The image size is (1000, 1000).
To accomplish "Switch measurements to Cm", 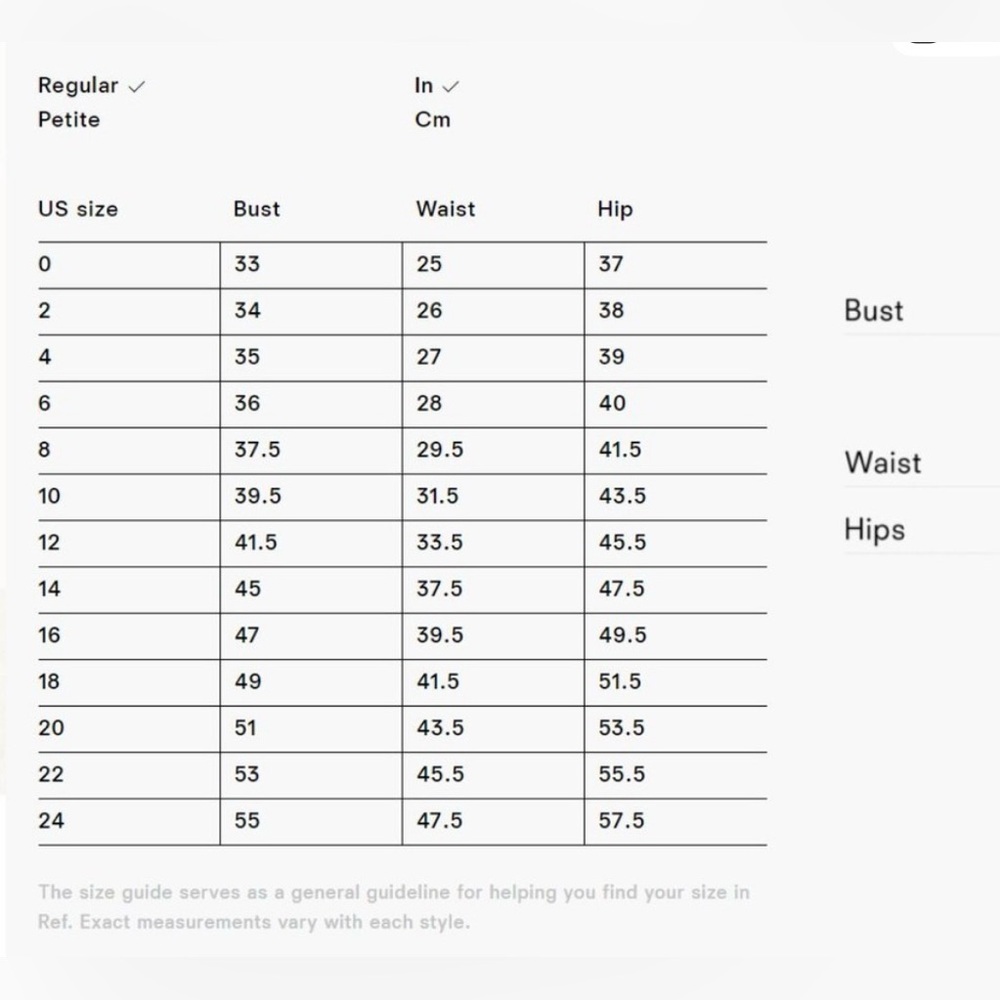I will 432,120.
